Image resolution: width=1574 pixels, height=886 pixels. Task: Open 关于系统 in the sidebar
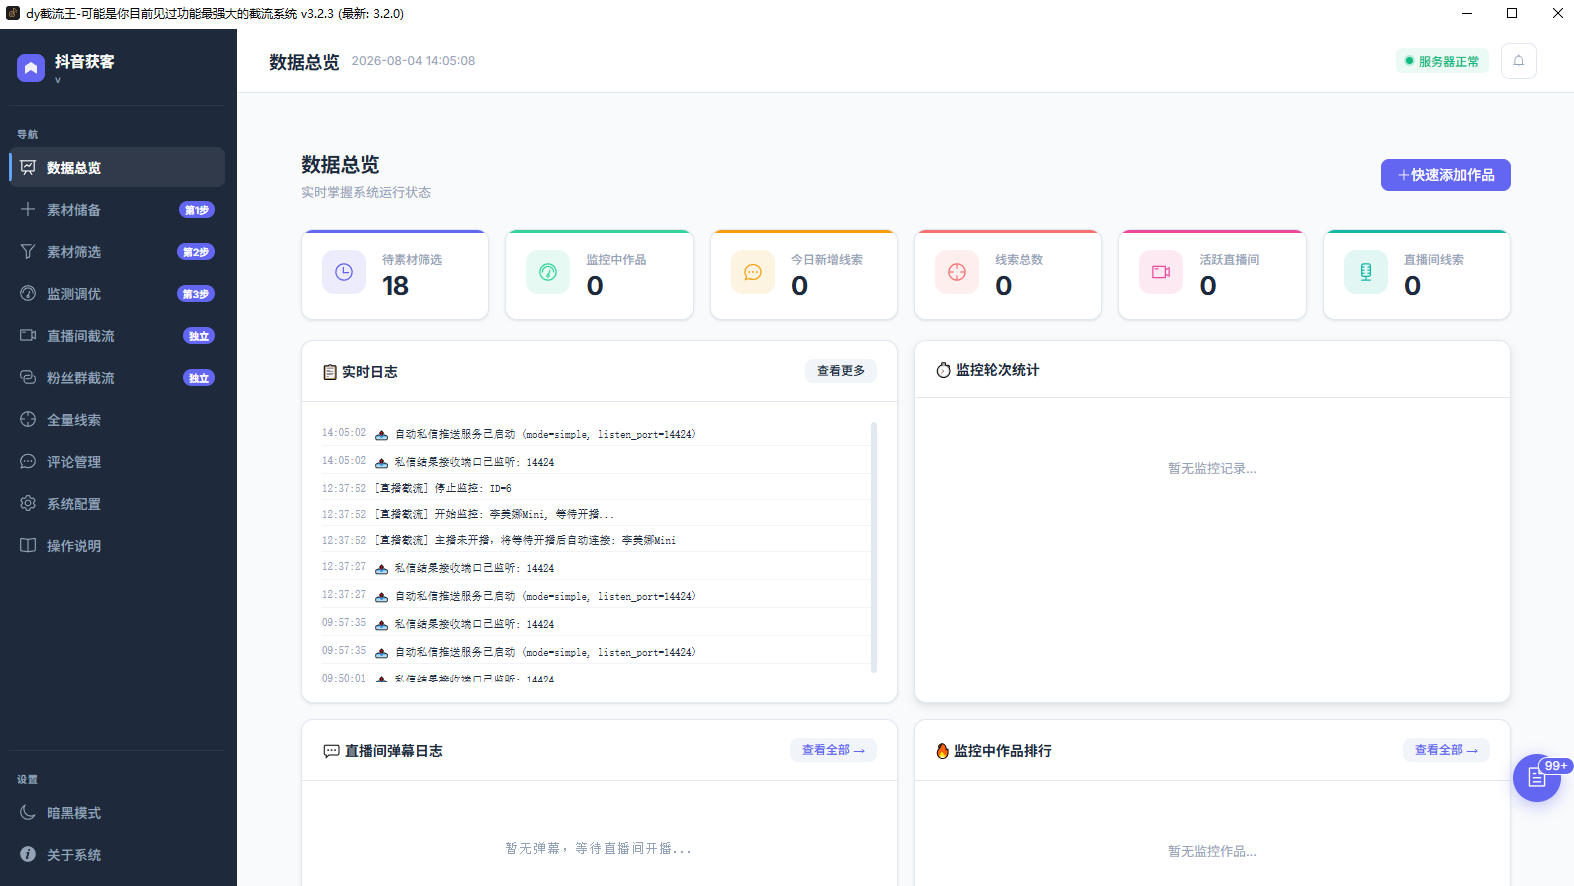pyautogui.click(x=116, y=855)
